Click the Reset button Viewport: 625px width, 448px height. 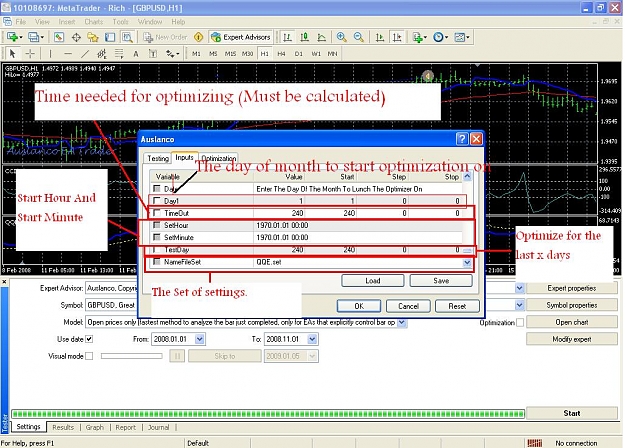[x=457, y=306]
